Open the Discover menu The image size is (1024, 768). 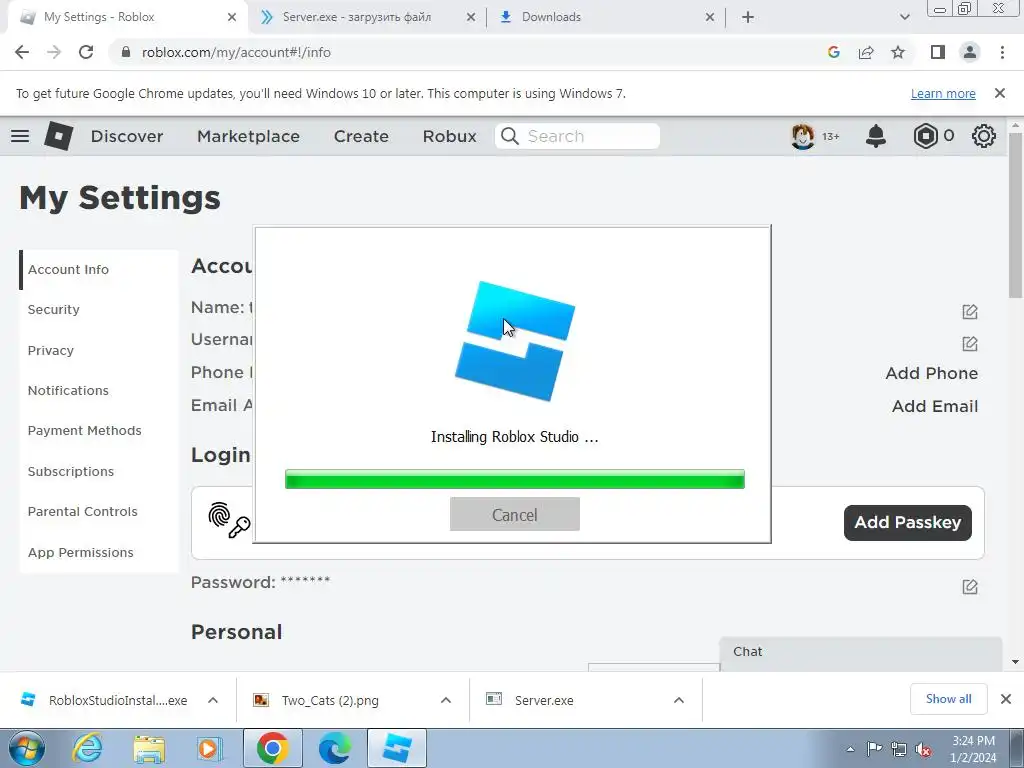[127, 136]
